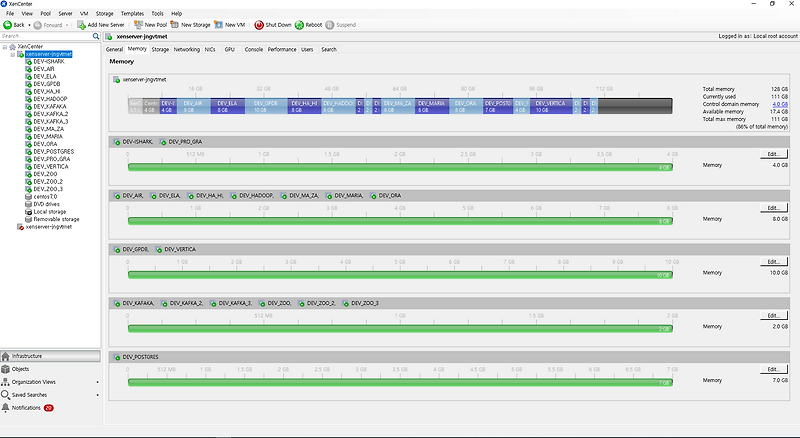The width and height of the screenshot is (800, 438).
Task: Click the Notifications bell icon
Action: tap(6, 407)
